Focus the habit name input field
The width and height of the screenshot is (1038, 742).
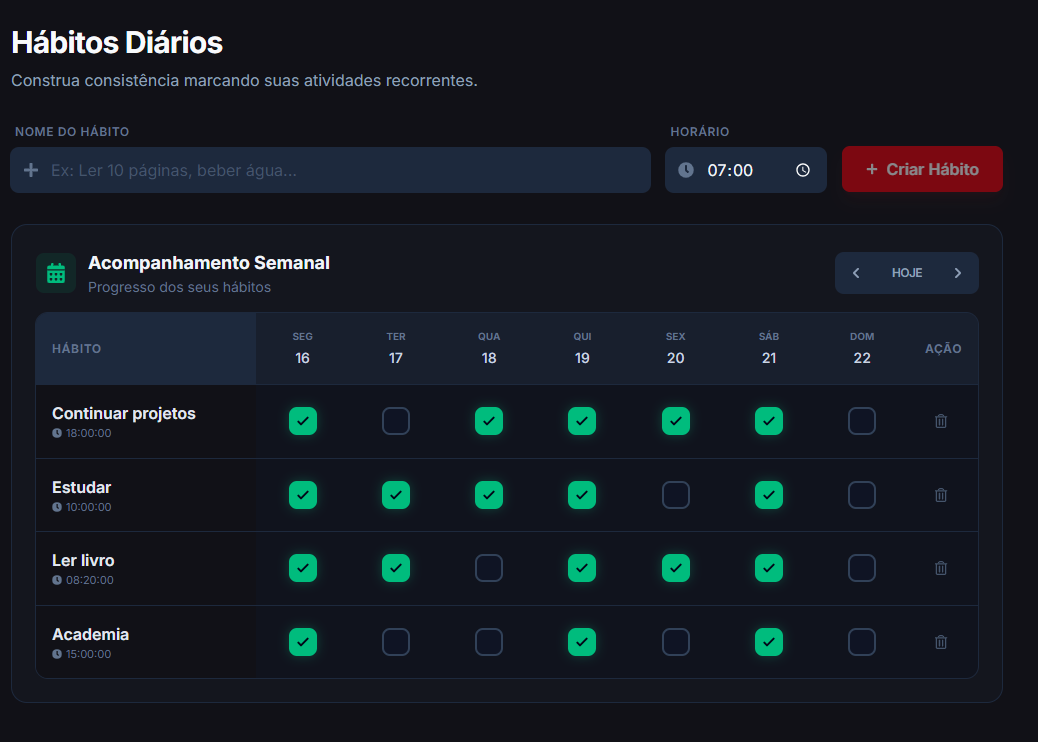(x=330, y=170)
